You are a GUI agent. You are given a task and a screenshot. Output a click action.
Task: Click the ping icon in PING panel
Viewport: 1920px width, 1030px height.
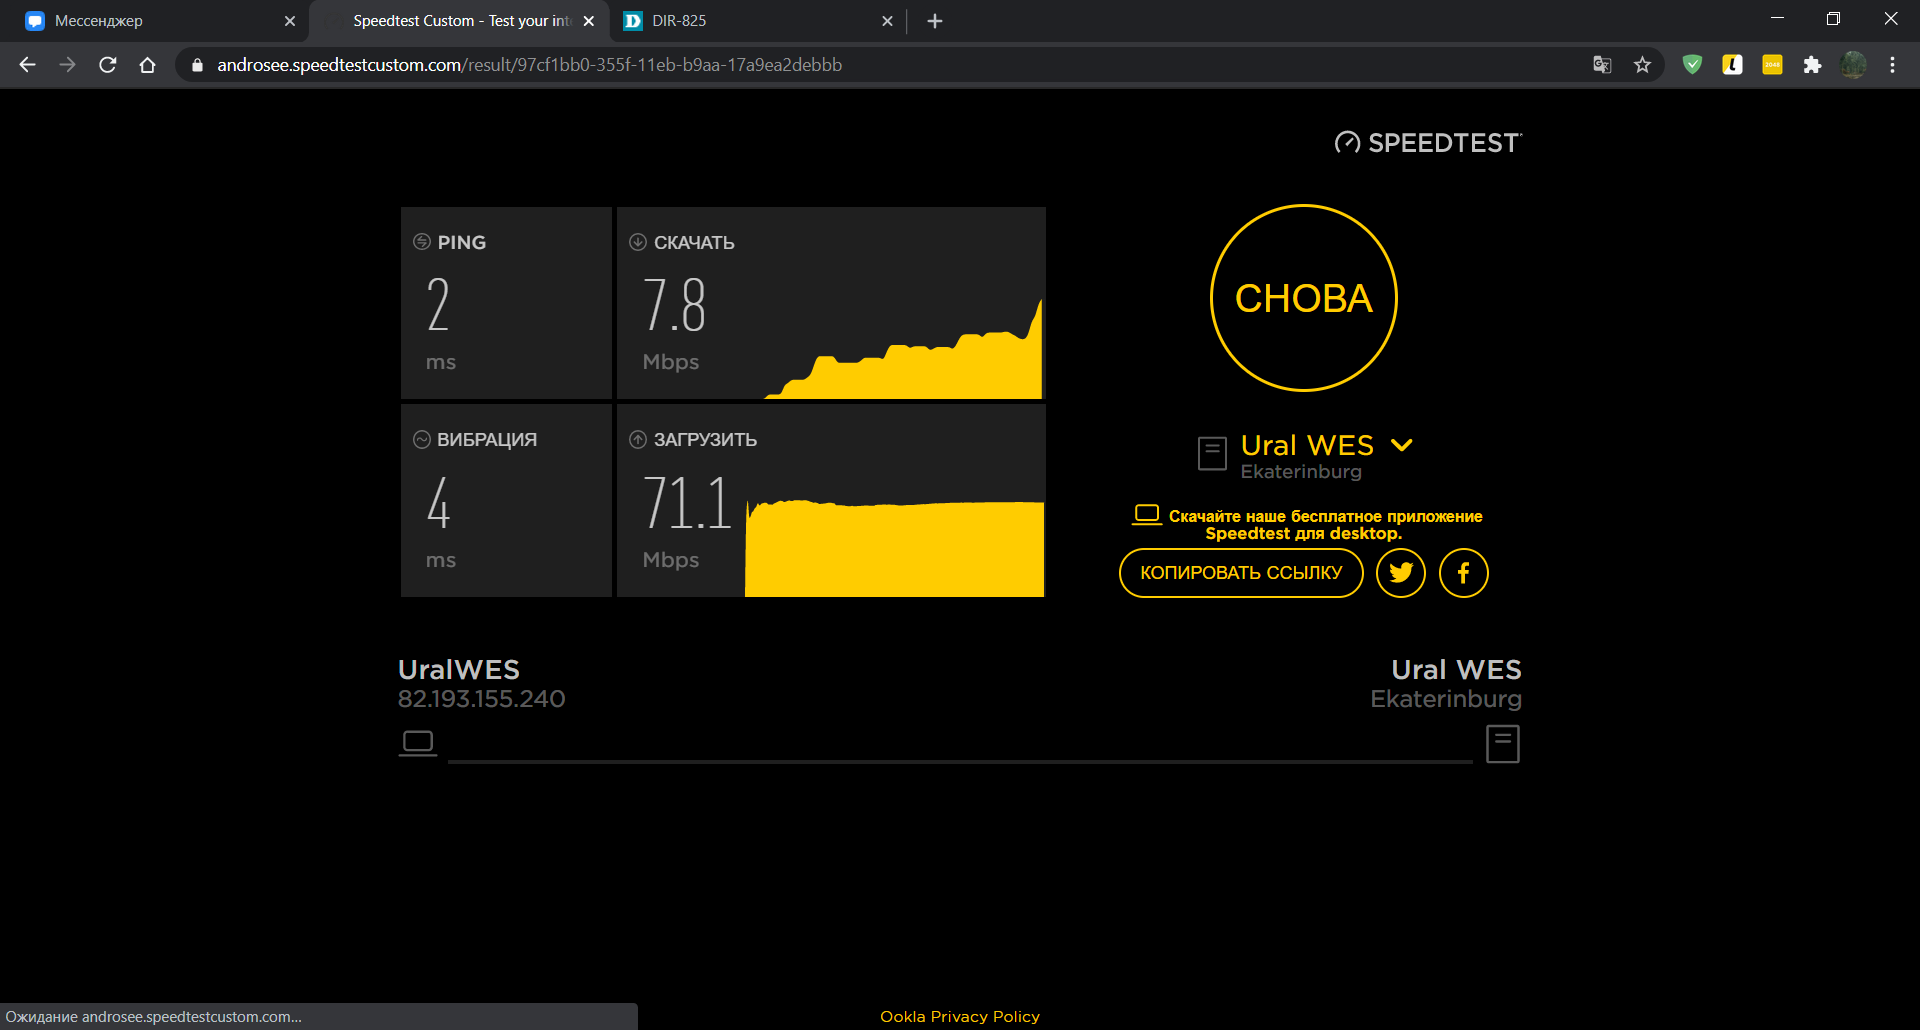tap(422, 242)
